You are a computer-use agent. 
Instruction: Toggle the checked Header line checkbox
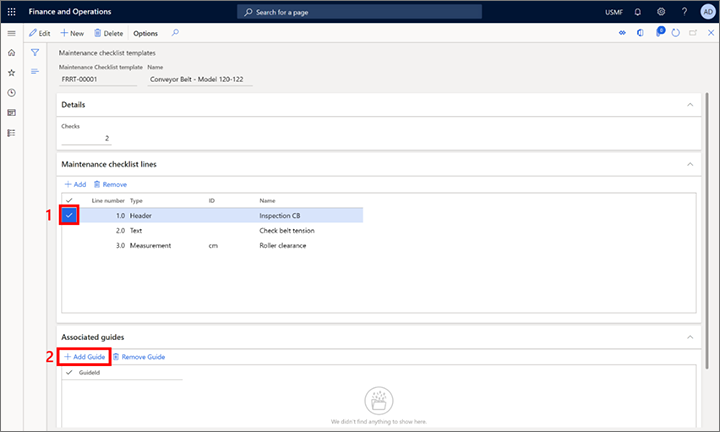68,214
